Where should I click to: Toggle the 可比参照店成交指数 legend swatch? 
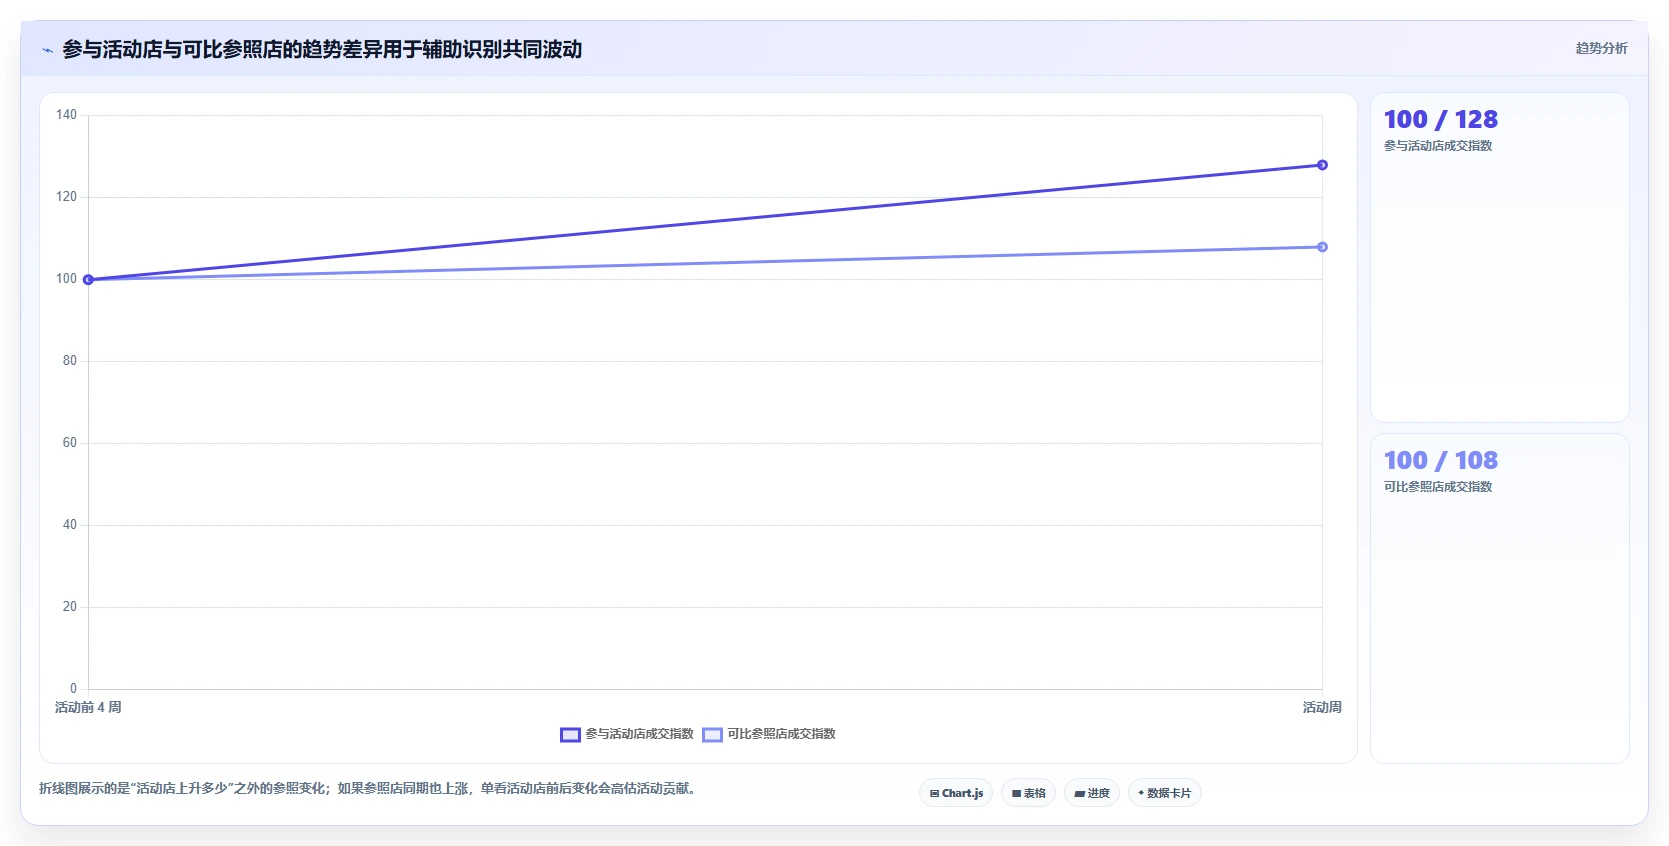[x=712, y=734]
